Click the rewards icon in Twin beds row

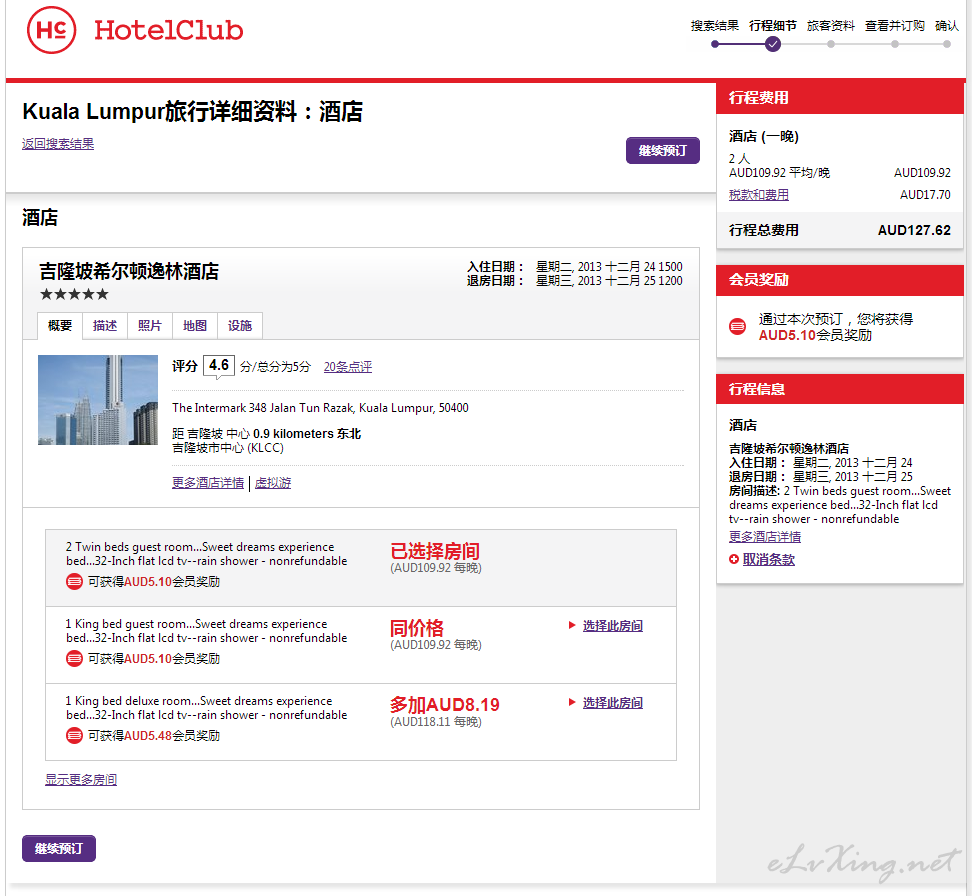[74, 582]
